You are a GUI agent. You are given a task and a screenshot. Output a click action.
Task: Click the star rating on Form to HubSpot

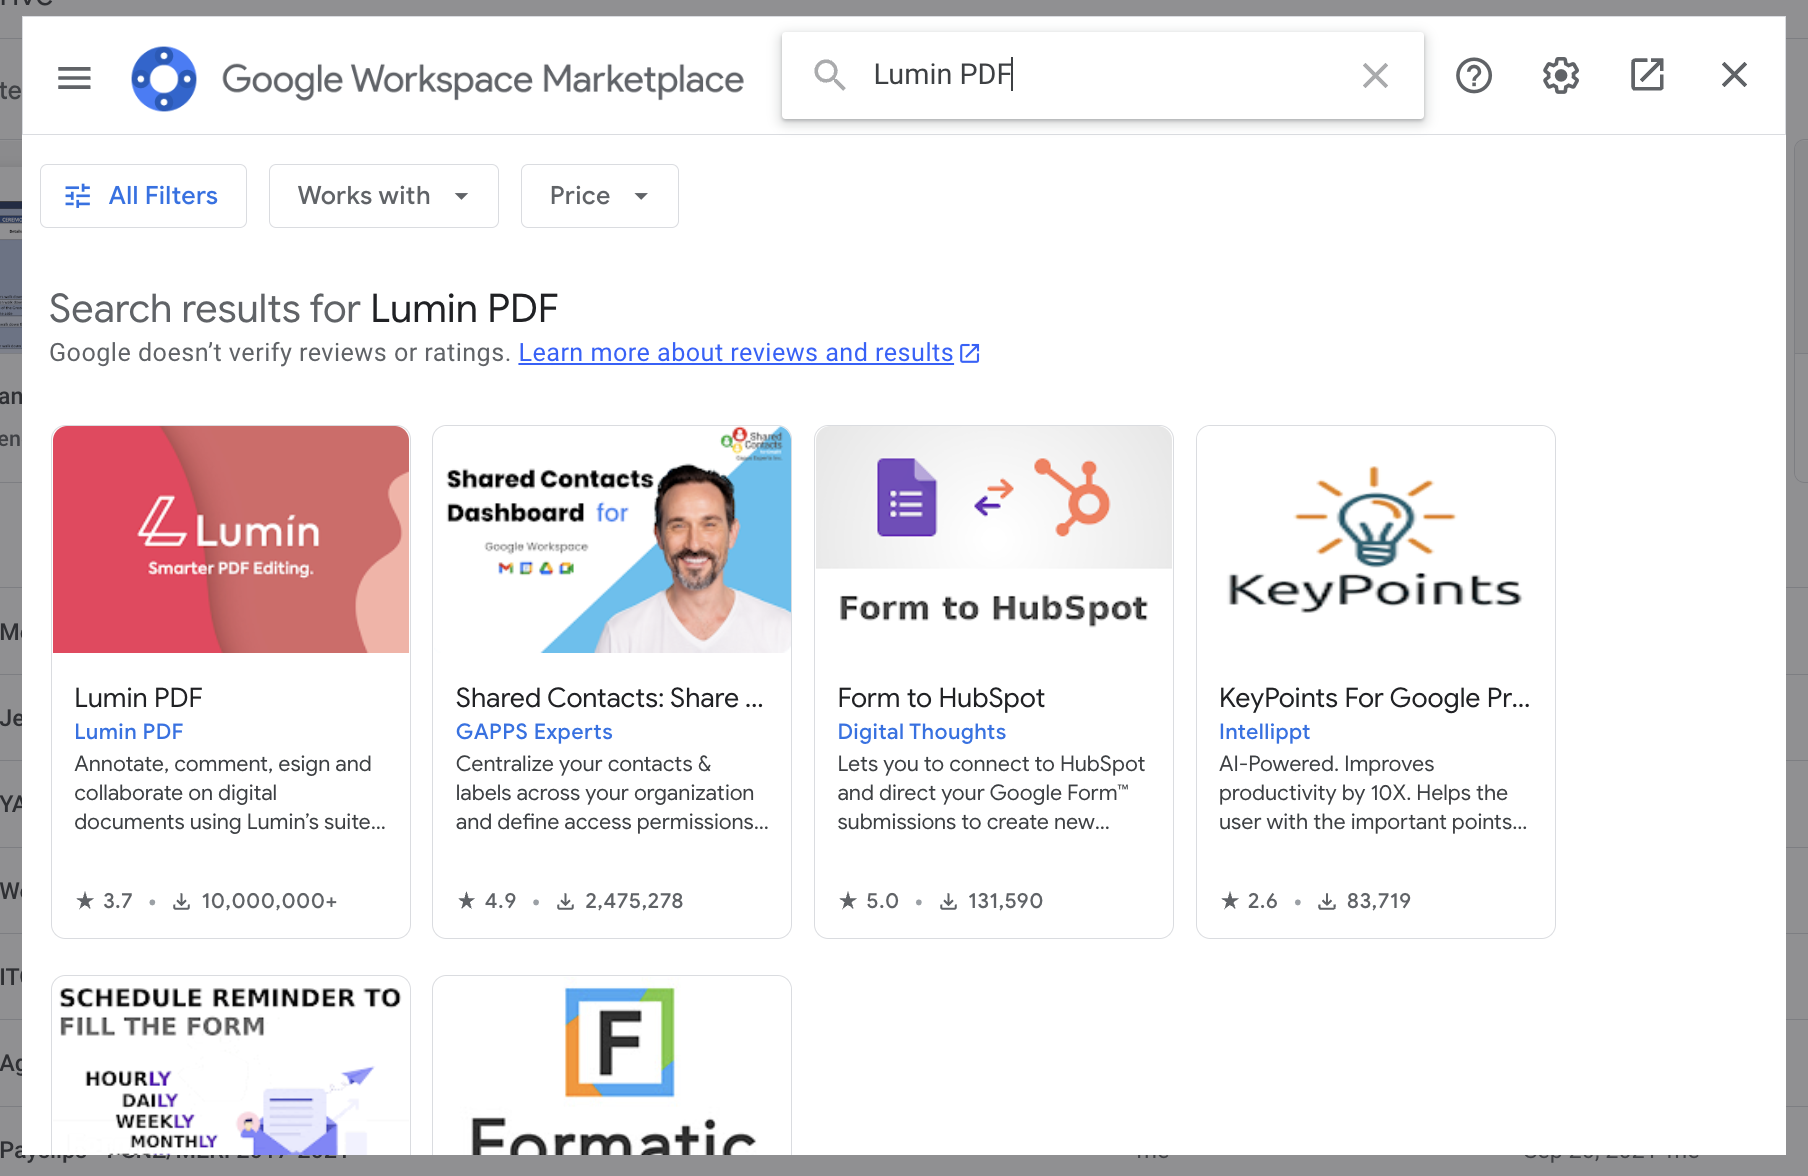pyautogui.click(x=847, y=900)
